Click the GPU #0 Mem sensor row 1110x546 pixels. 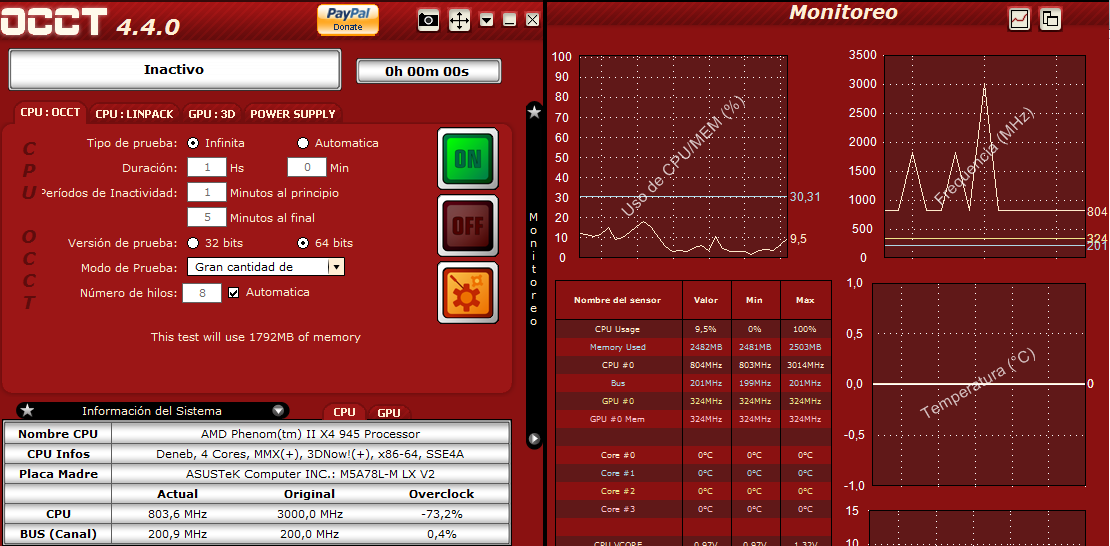point(694,419)
